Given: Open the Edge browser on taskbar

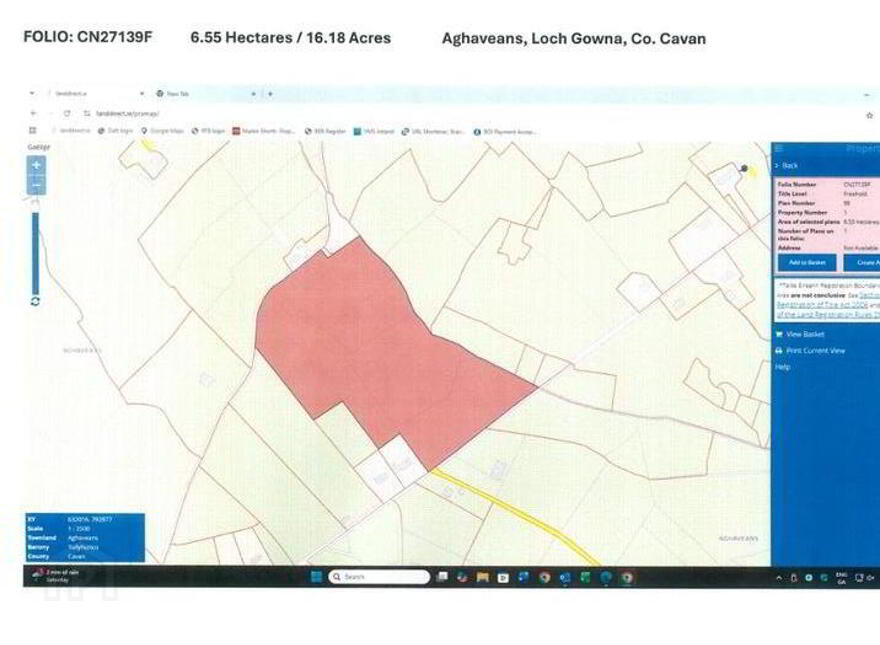Looking at the screenshot, I should point(606,577).
